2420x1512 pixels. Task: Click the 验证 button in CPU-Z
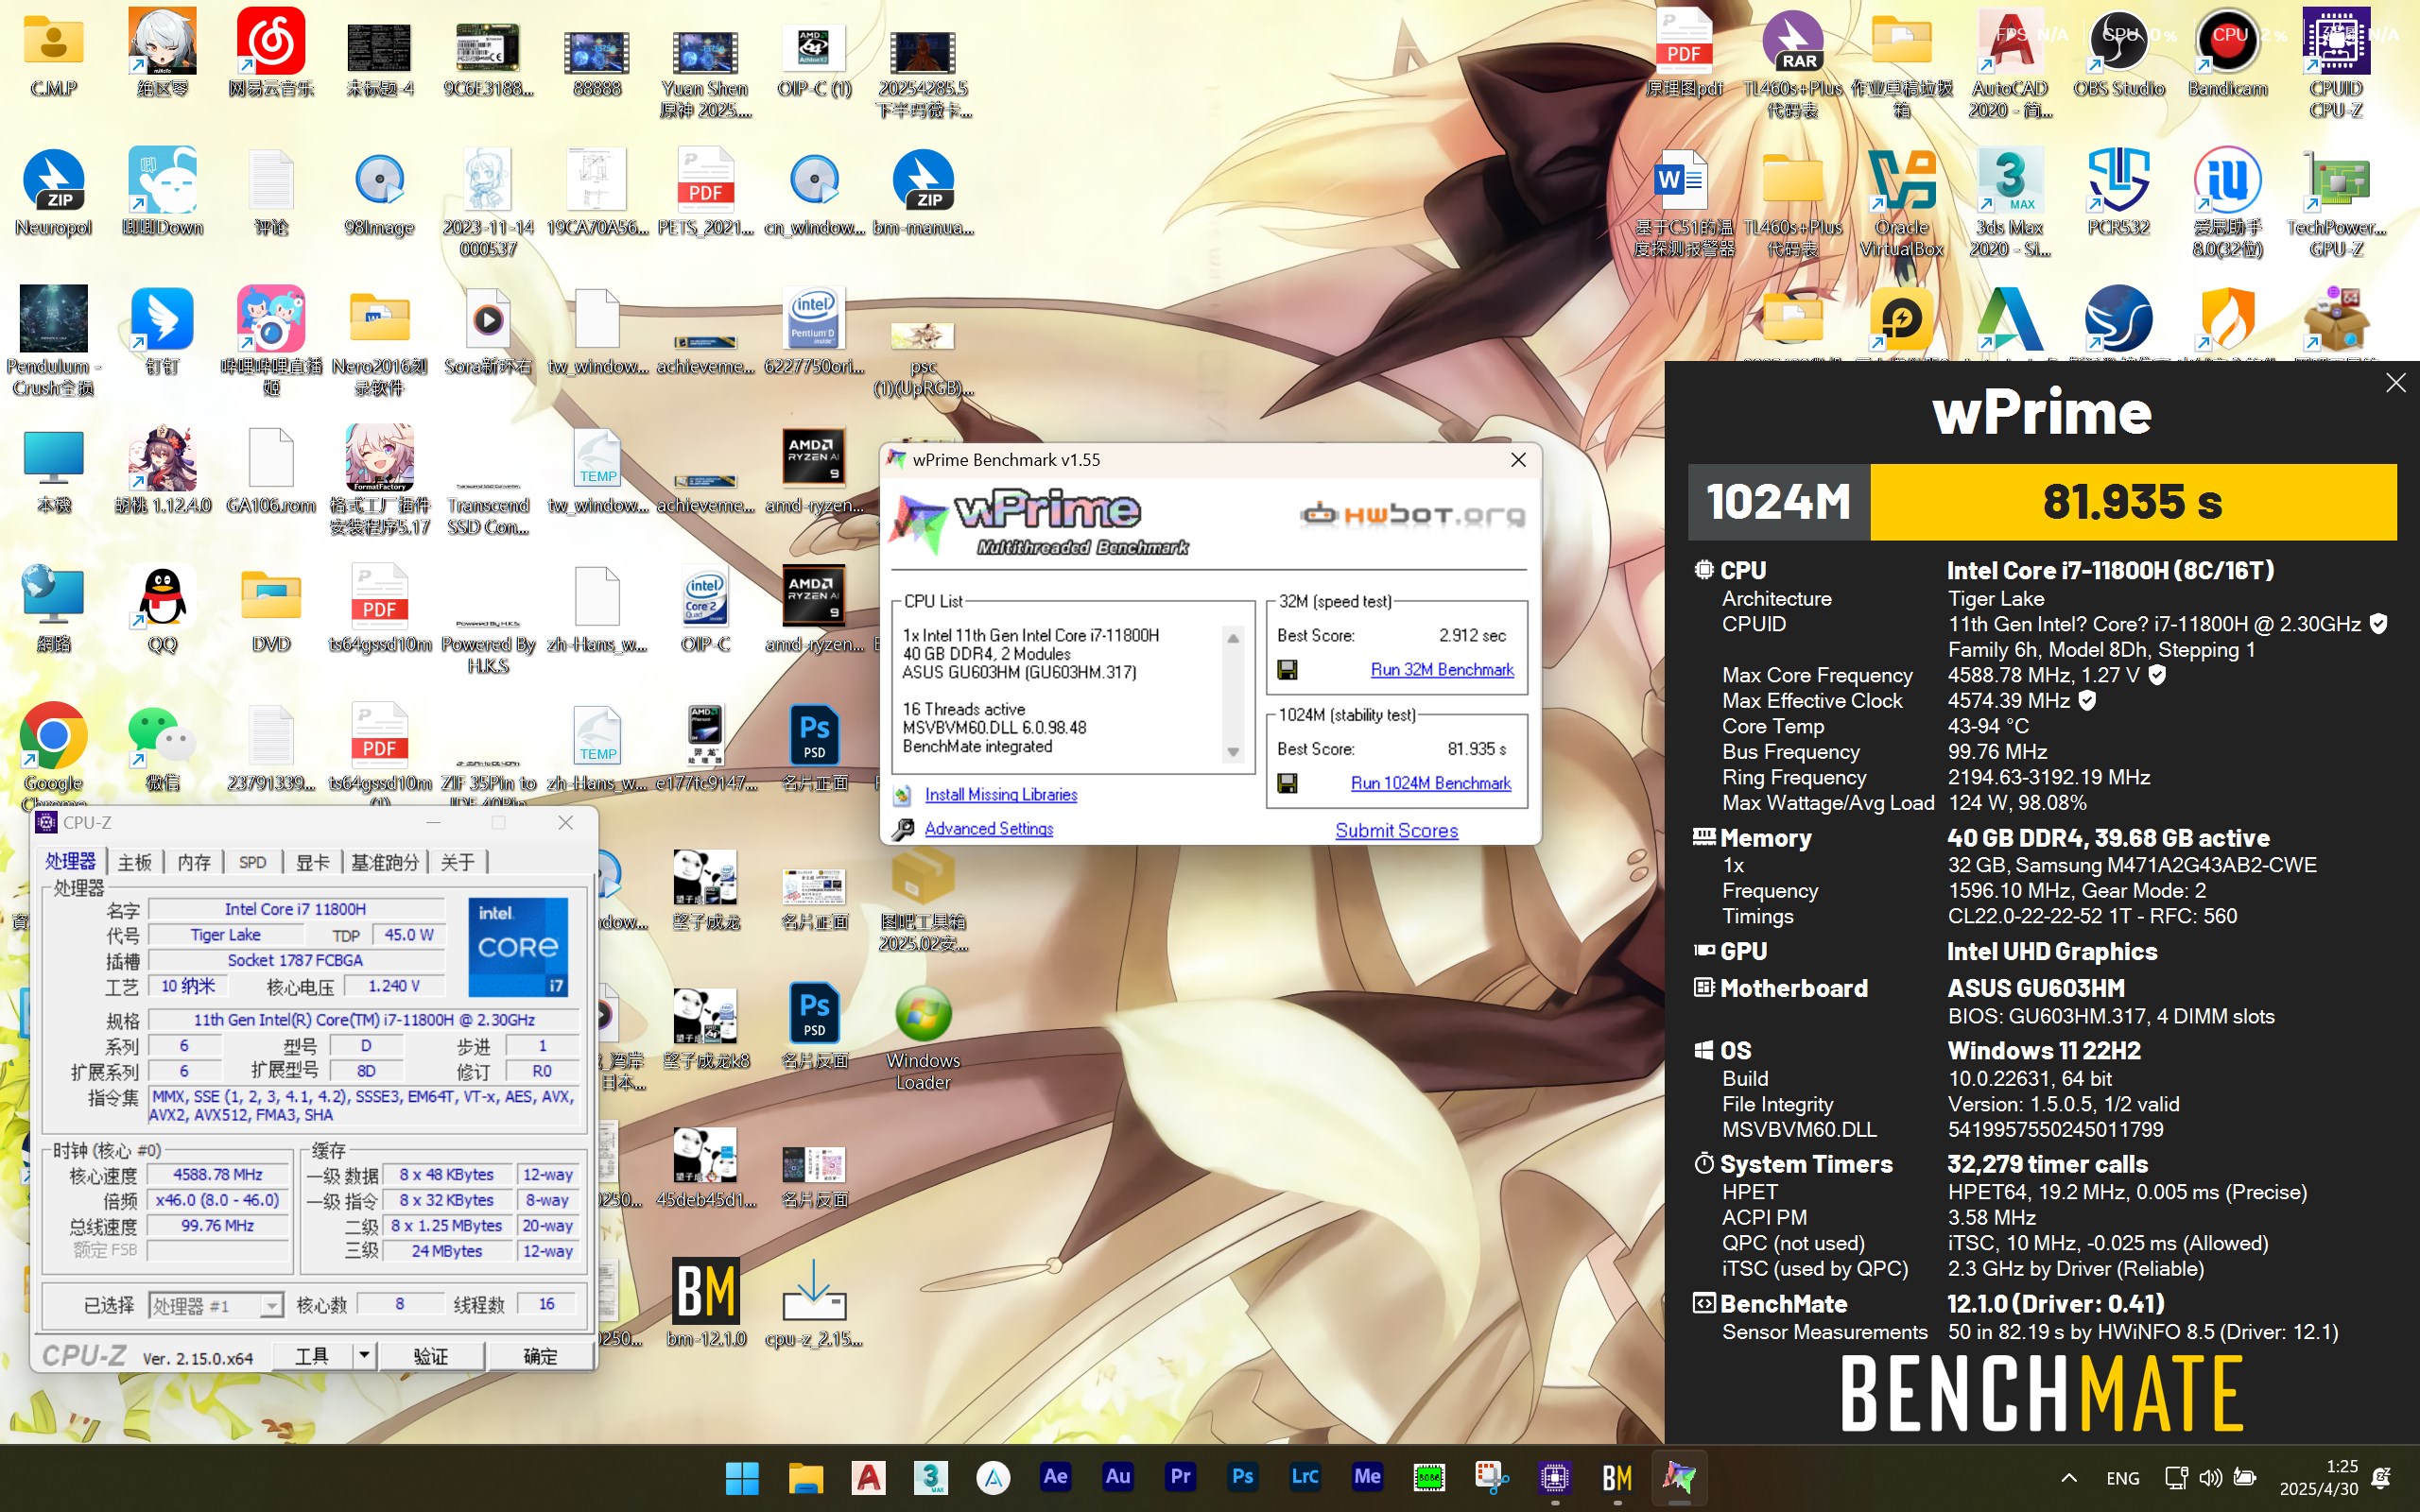[x=431, y=1356]
